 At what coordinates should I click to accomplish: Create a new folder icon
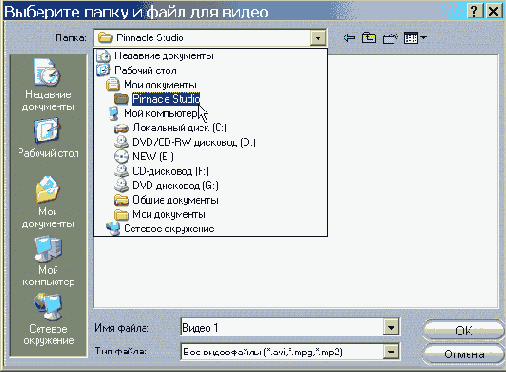point(390,38)
